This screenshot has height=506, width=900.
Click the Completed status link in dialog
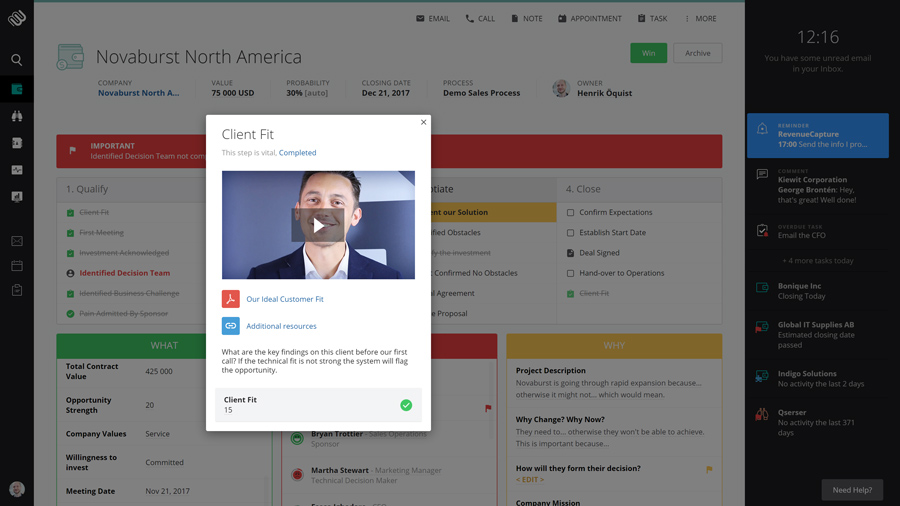point(297,153)
